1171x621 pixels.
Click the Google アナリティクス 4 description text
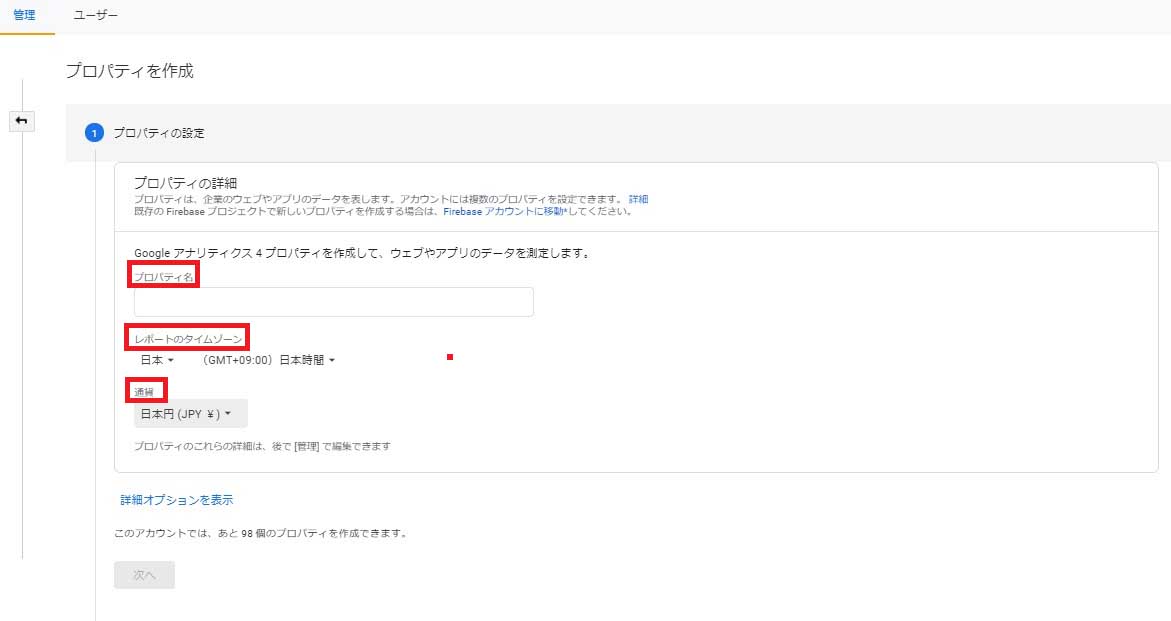(364, 253)
